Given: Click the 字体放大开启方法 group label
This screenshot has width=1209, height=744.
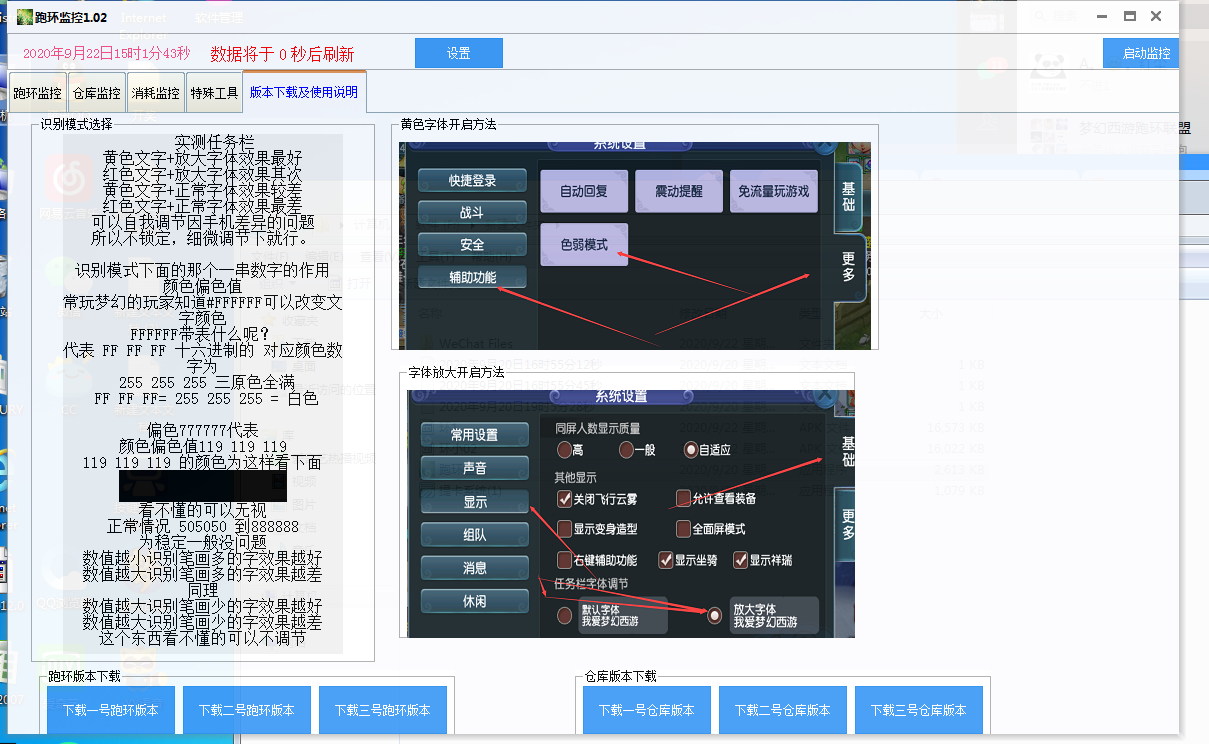Looking at the screenshot, I should tap(456, 372).
